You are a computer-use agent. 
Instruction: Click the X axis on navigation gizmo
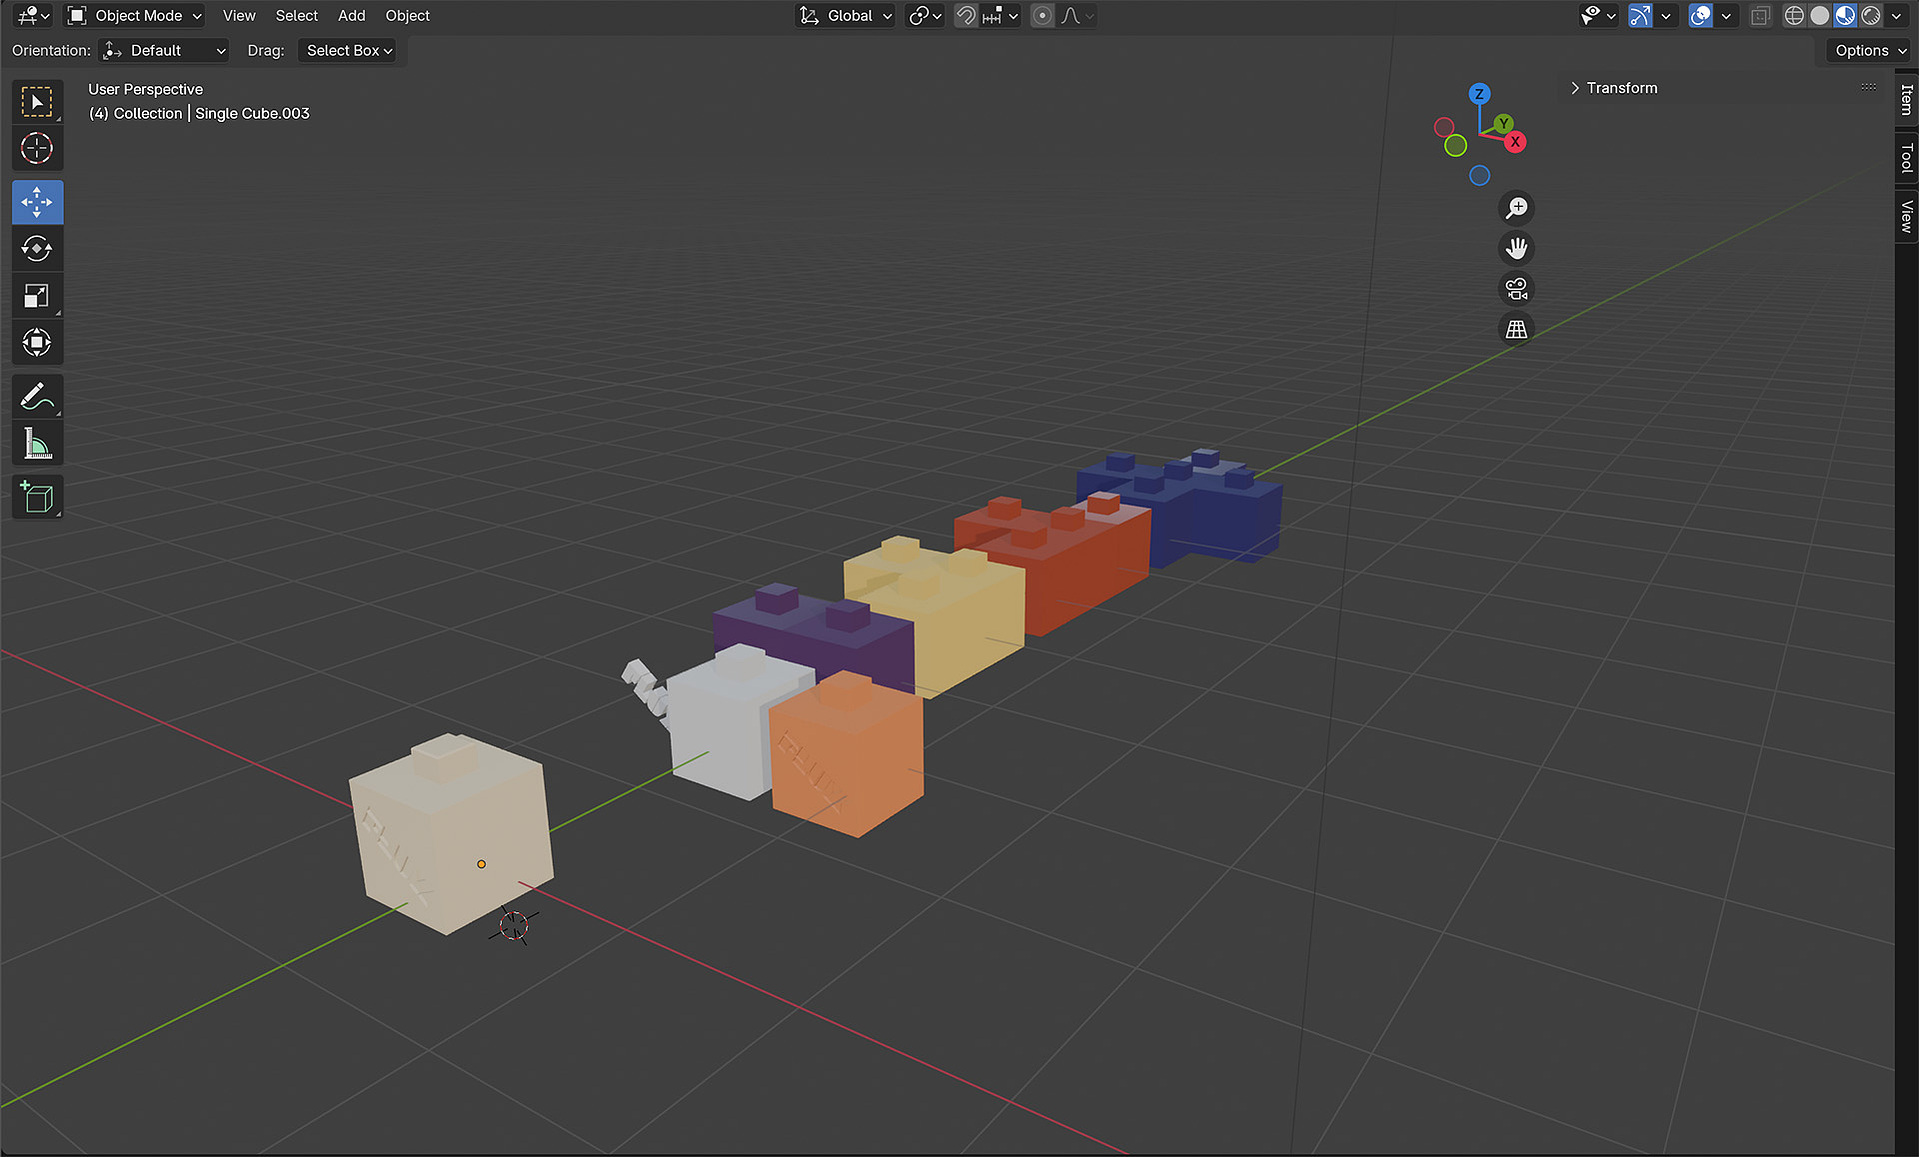point(1515,142)
